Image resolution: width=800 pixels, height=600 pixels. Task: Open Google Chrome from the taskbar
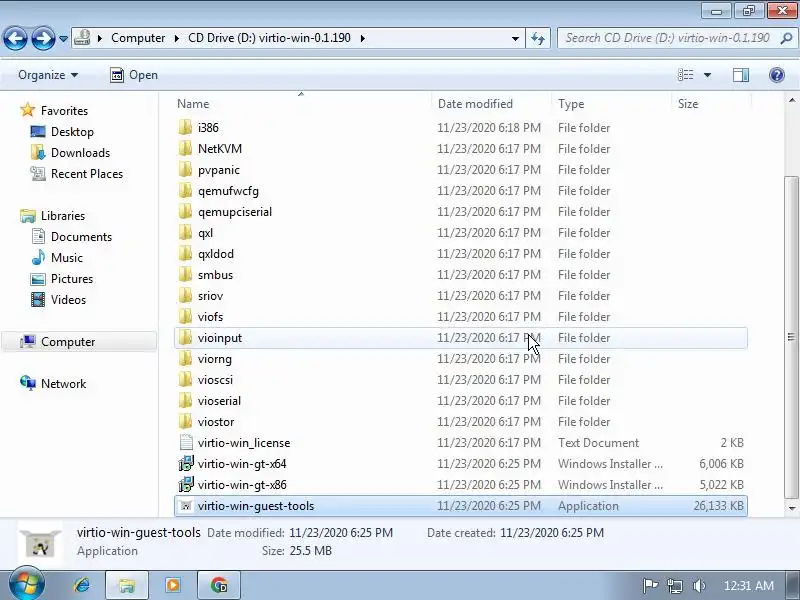click(x=219, y=585)
